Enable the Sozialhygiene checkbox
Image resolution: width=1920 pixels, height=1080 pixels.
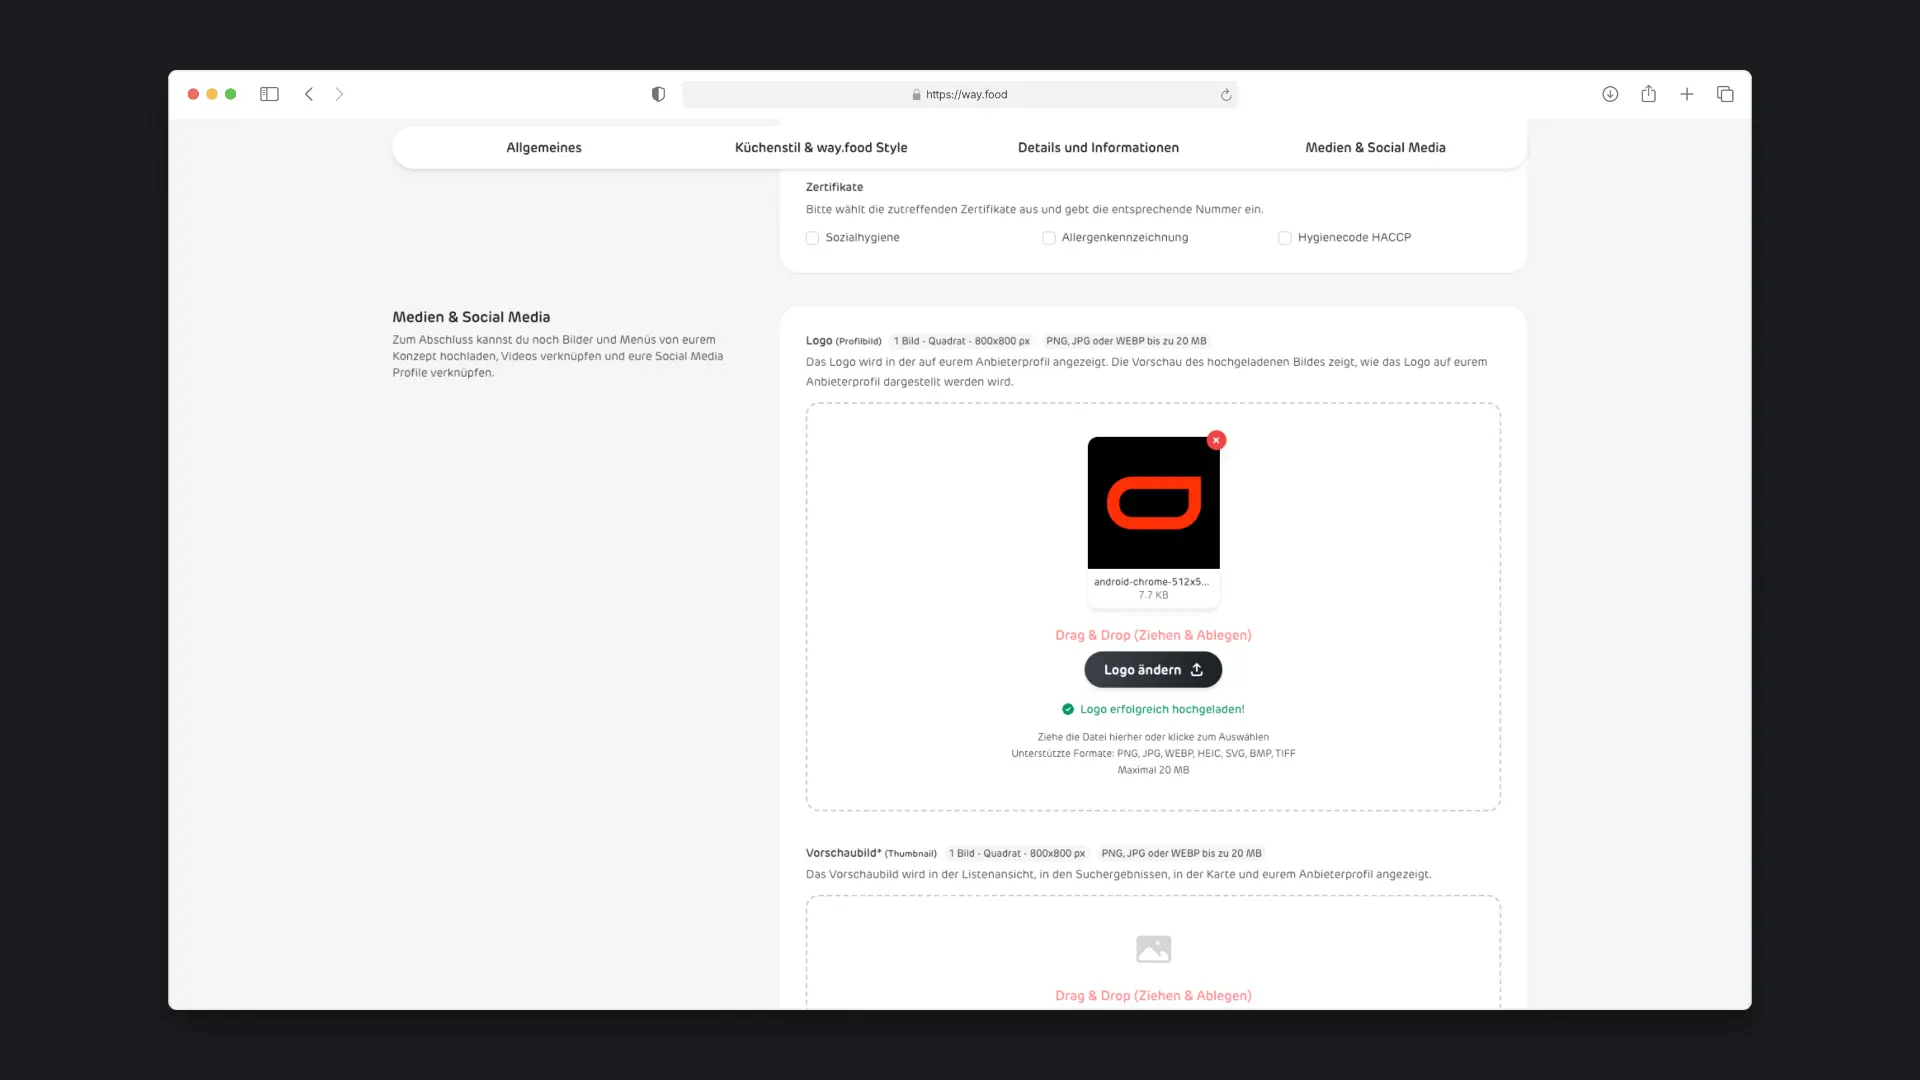pos(812,238)
